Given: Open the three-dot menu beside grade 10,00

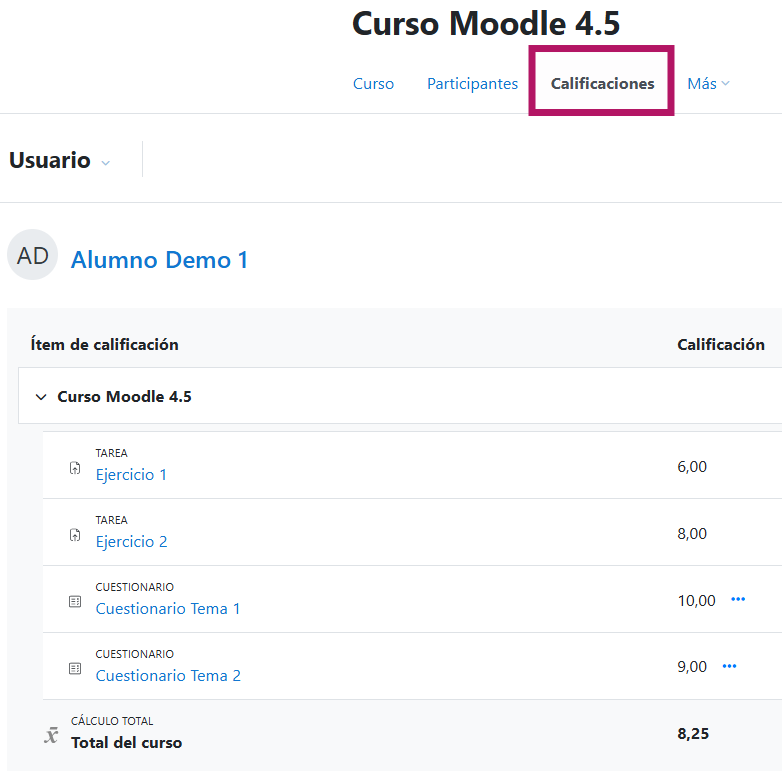Looking at the screenshot, I should tap(738, 600).
